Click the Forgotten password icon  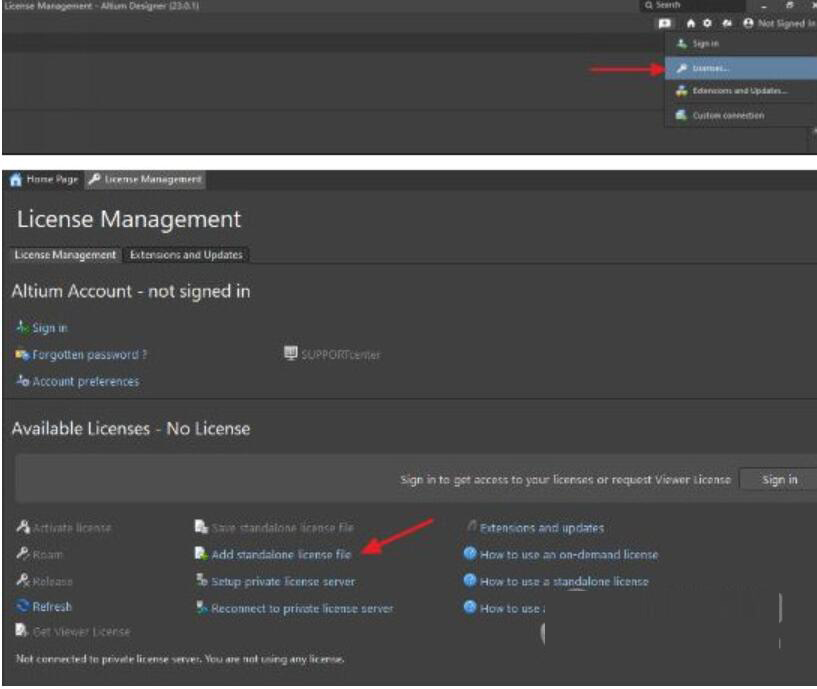[22, 354]
